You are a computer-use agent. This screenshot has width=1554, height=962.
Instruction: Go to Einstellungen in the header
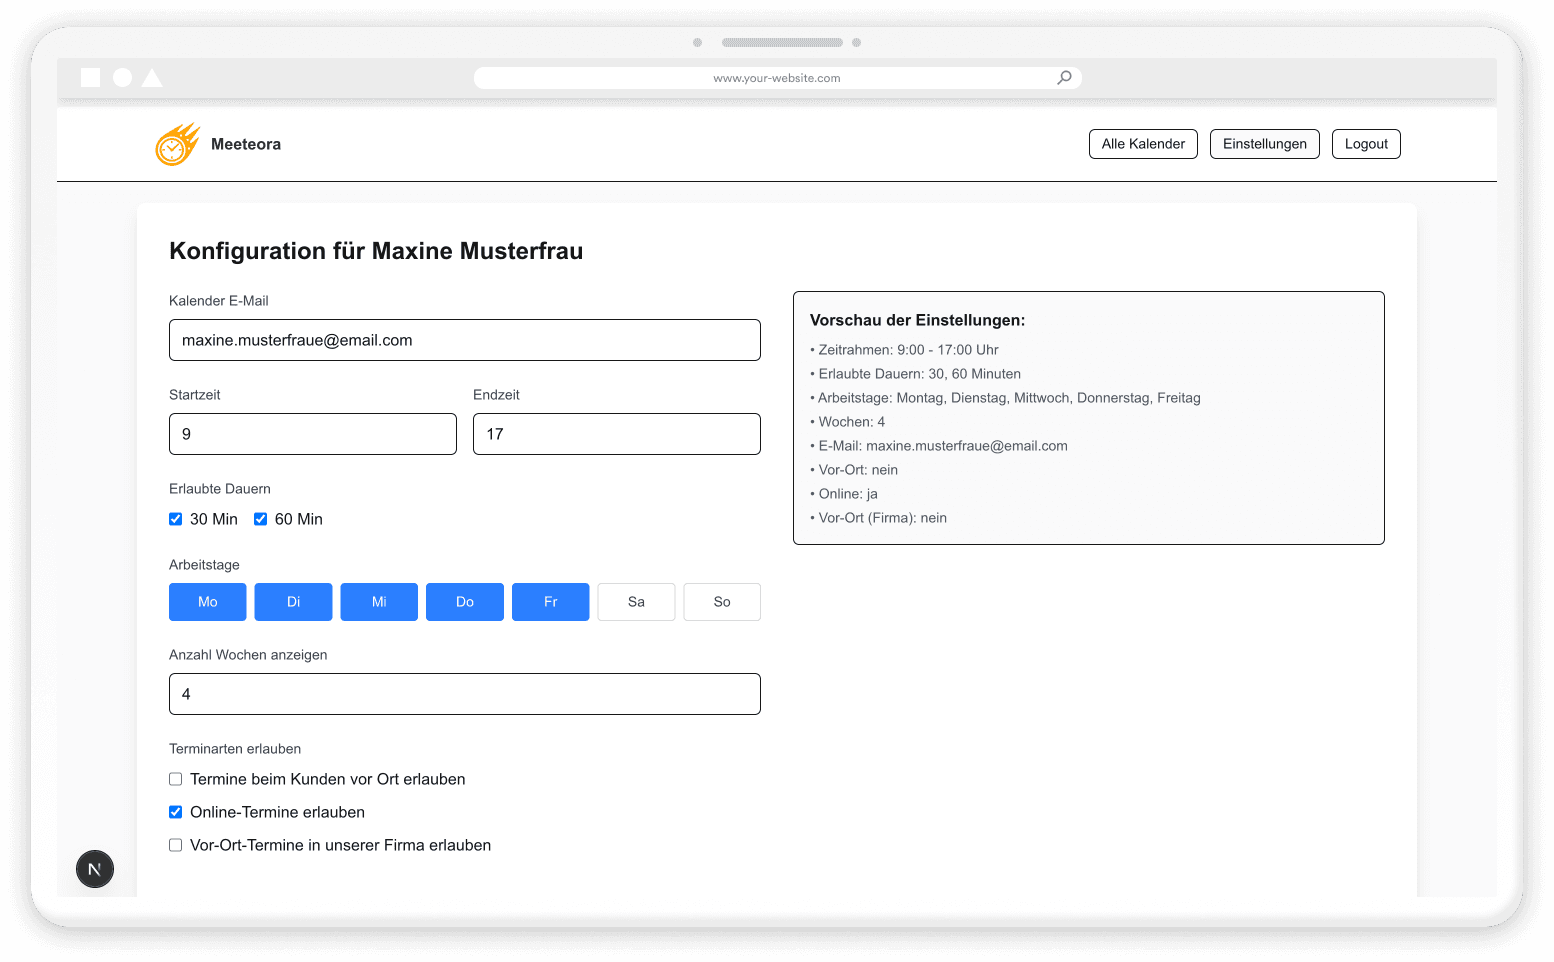1264,144
